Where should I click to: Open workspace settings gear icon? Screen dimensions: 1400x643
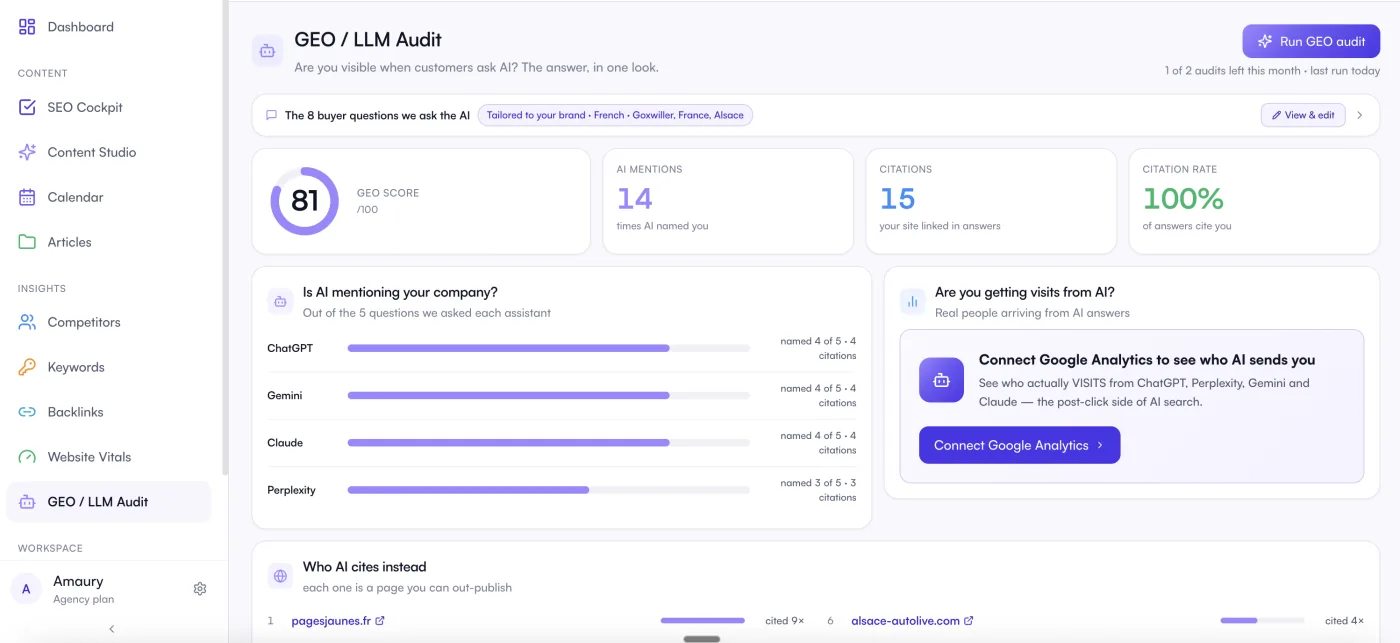tap(200, 589)
